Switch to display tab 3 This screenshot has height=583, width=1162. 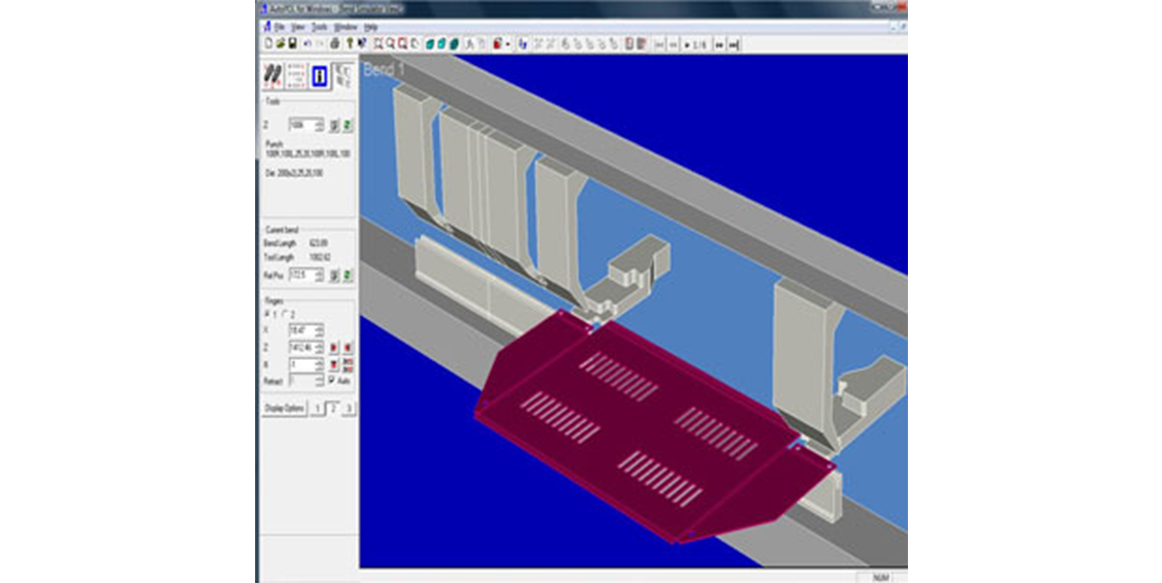click(x=349, y=408)
